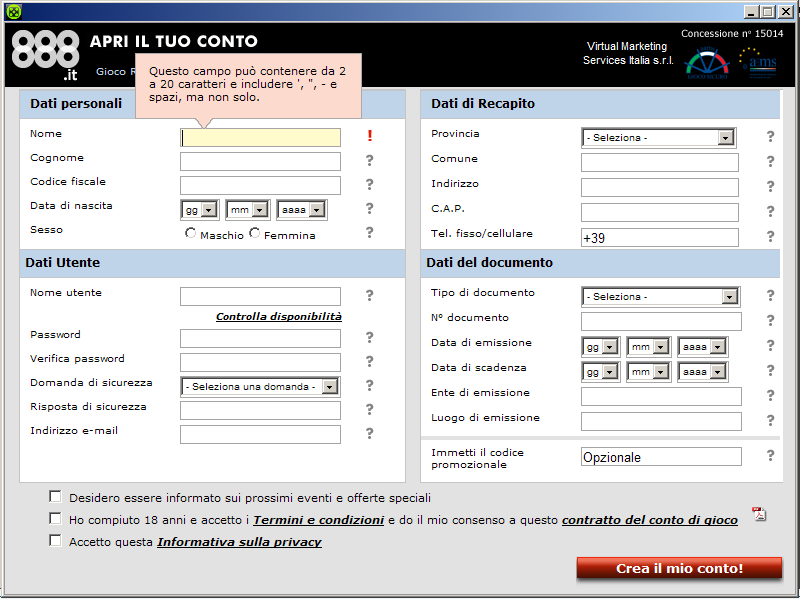Image resolution: width=800 pixels, height=599 pixels.
Task: Open the help icon for Password
Action: tap(369, 337)
